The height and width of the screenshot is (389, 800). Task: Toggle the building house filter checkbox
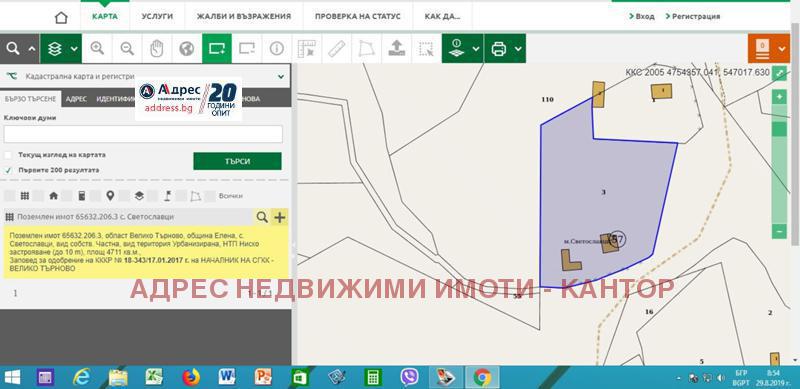click(38, 196)
